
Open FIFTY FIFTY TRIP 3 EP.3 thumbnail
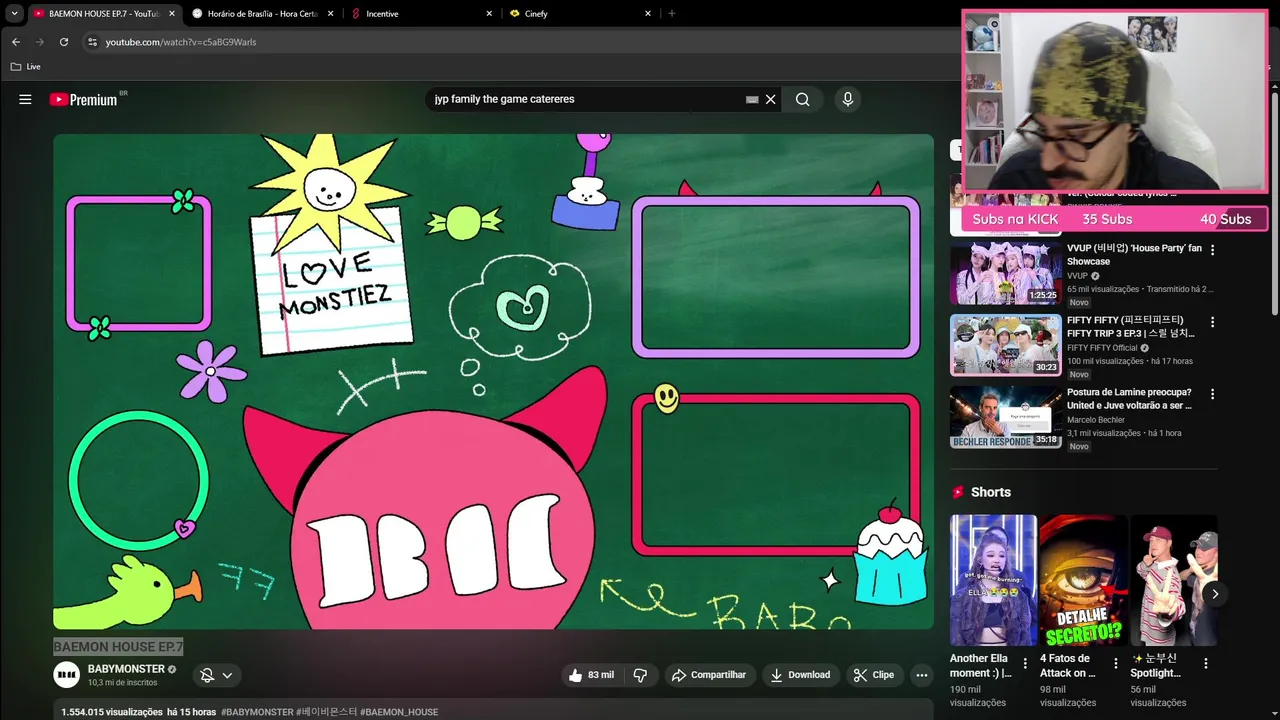click(1005, 345)
